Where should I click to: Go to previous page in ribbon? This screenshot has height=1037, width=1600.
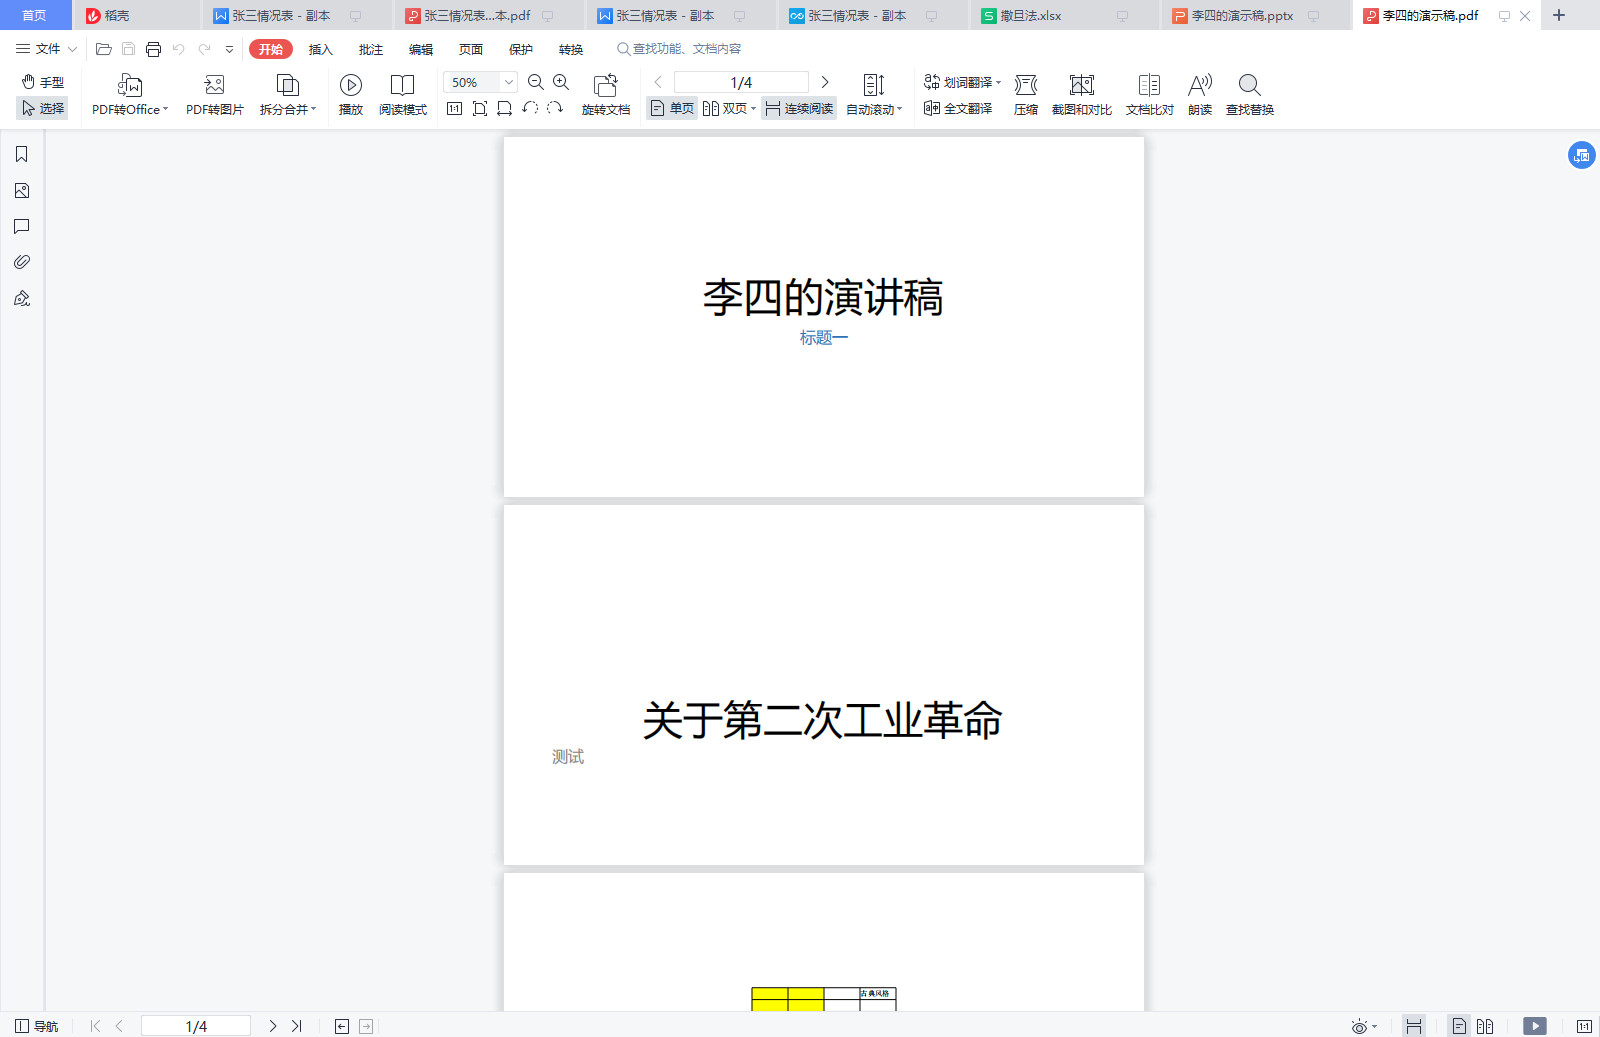658,82
